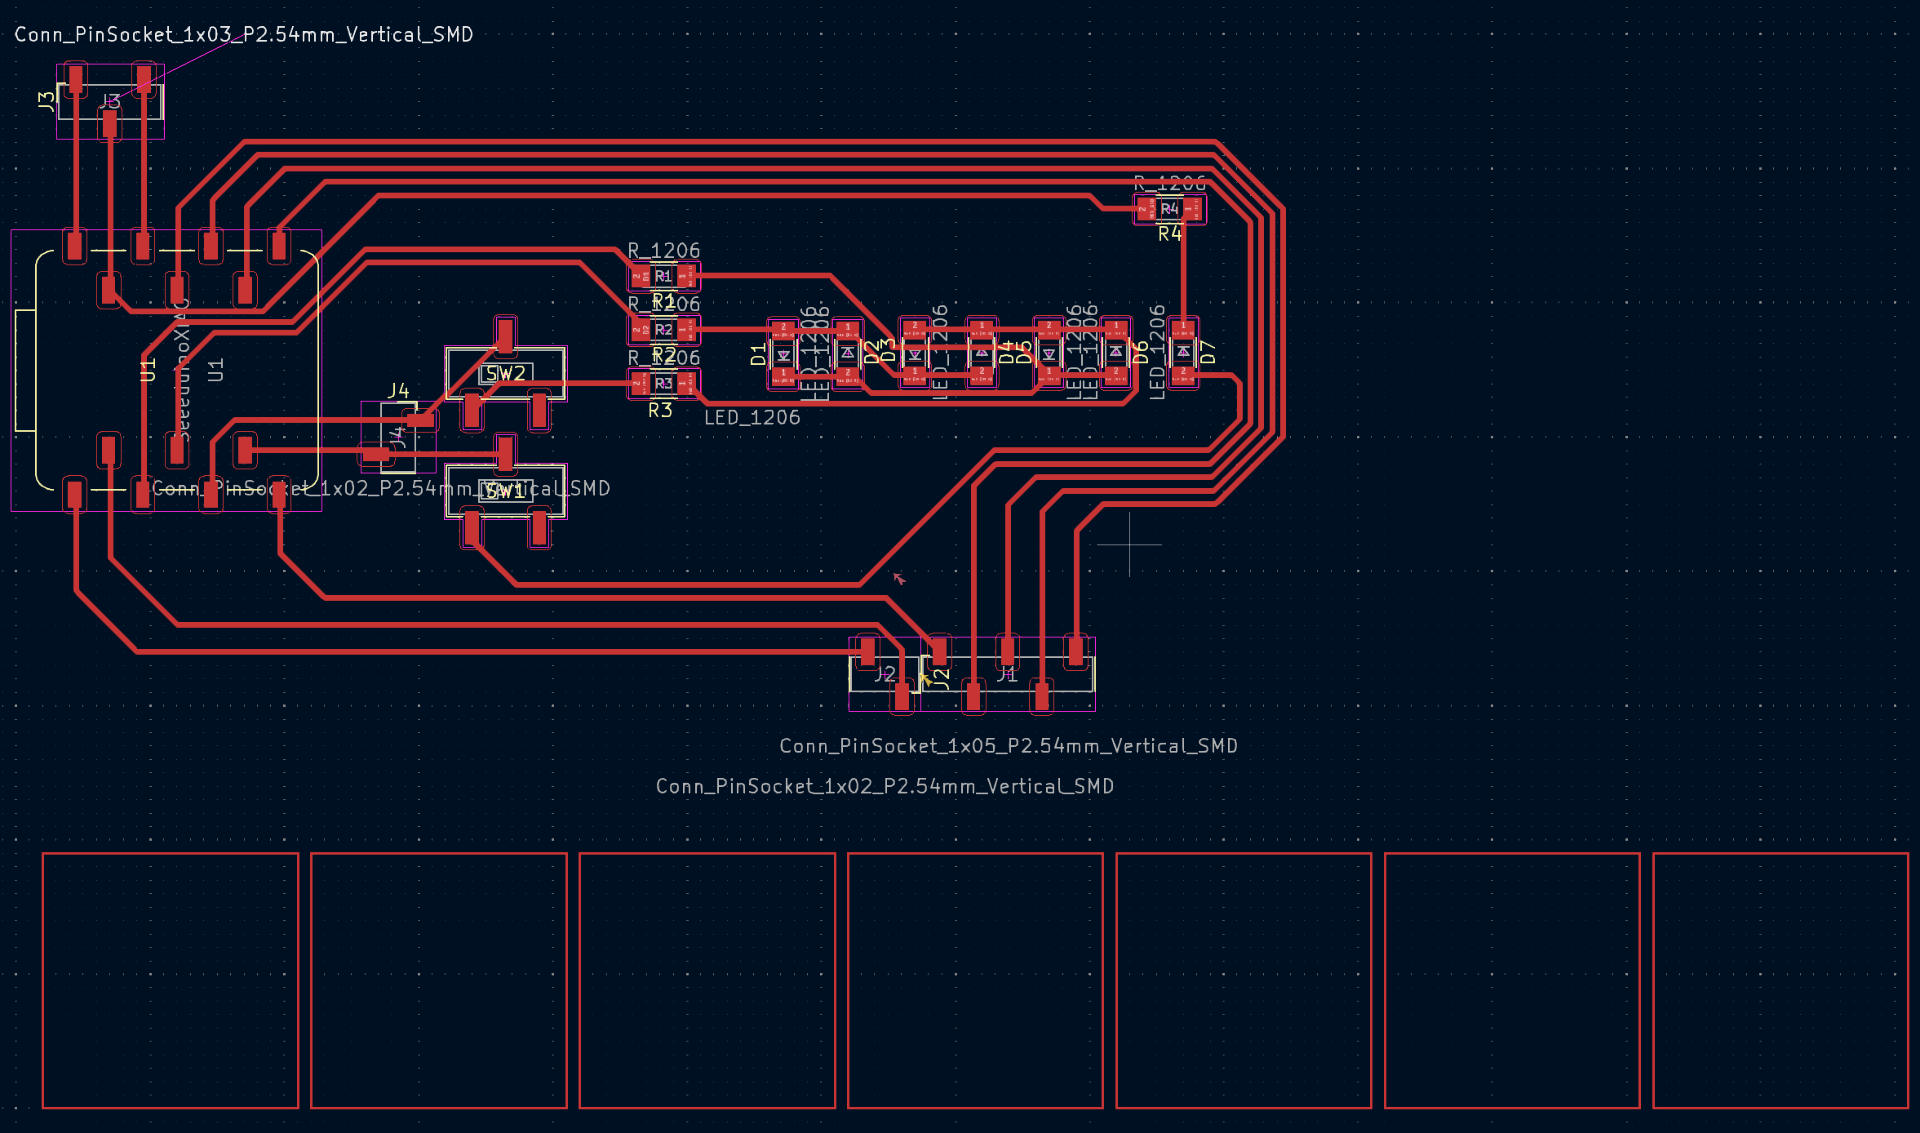This screenshot has width=1920, height=1133.
Task: Select the J3 pin socket footprint
Action: click(x=110, y=101)
